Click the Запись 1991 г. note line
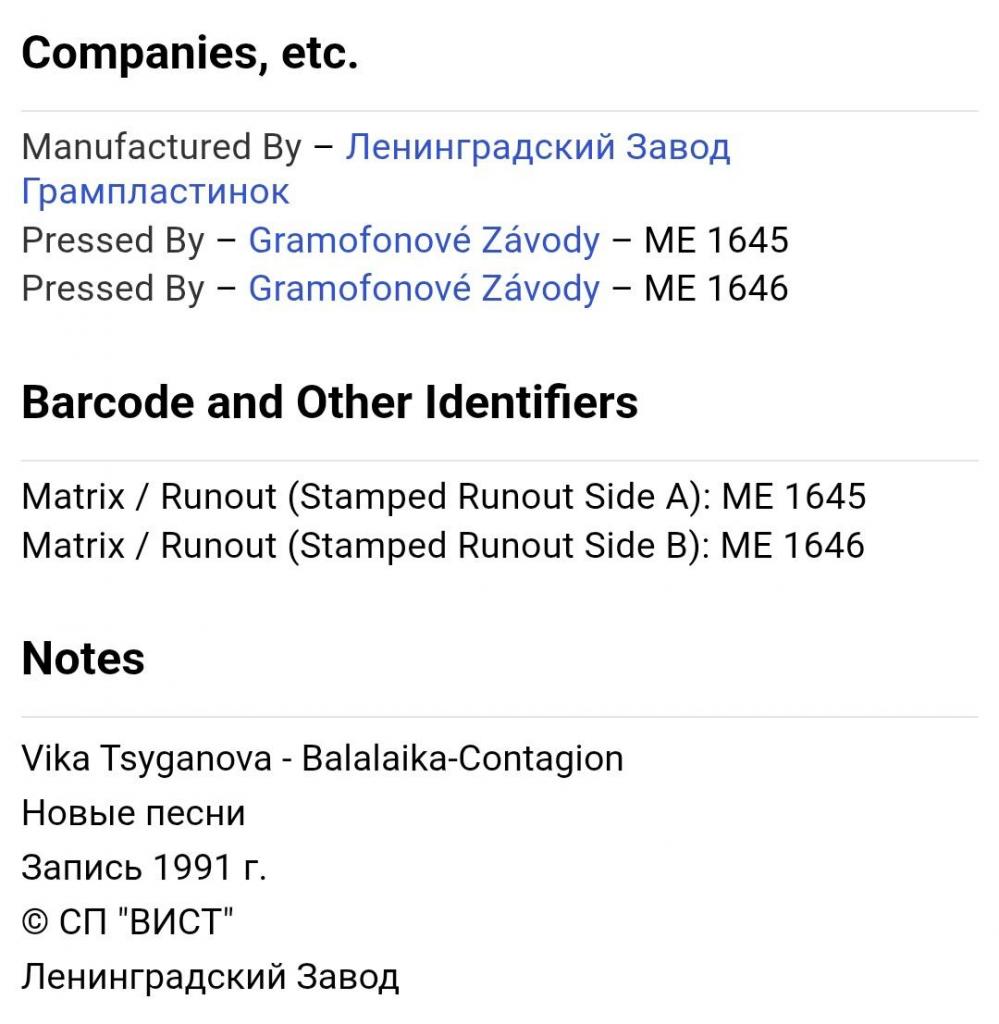The height and width of the screenshot is (1024, 999). click(144, 867)
